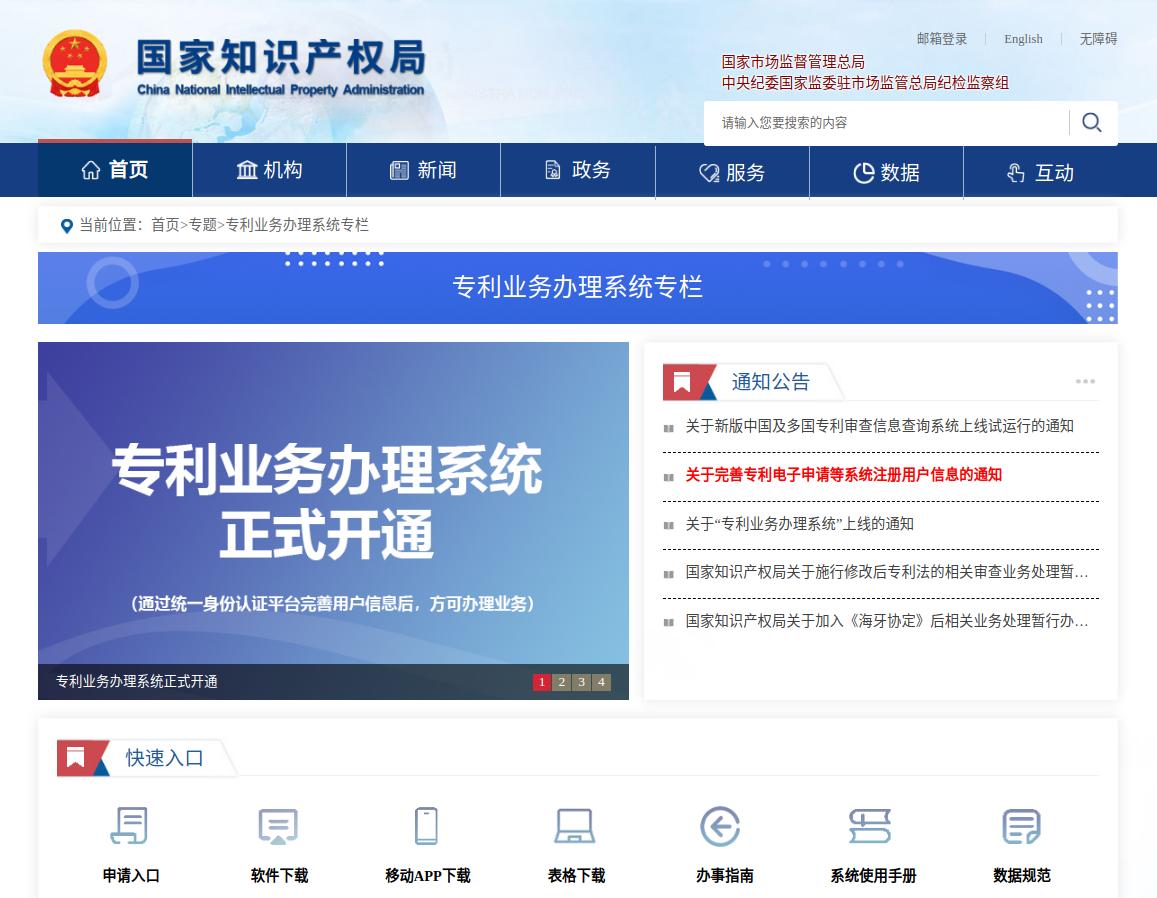Select carousel slide 4
Viewport: 1157px width, 898px height.
coord(601,682)
